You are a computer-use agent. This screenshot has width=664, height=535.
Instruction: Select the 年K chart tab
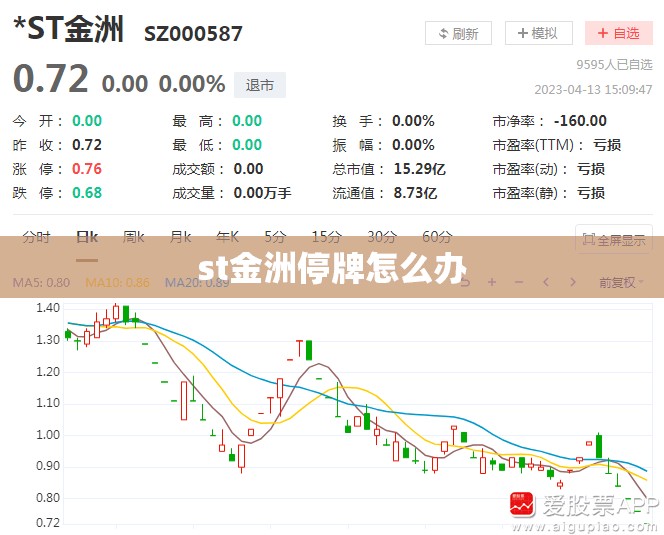pos(227,237)
